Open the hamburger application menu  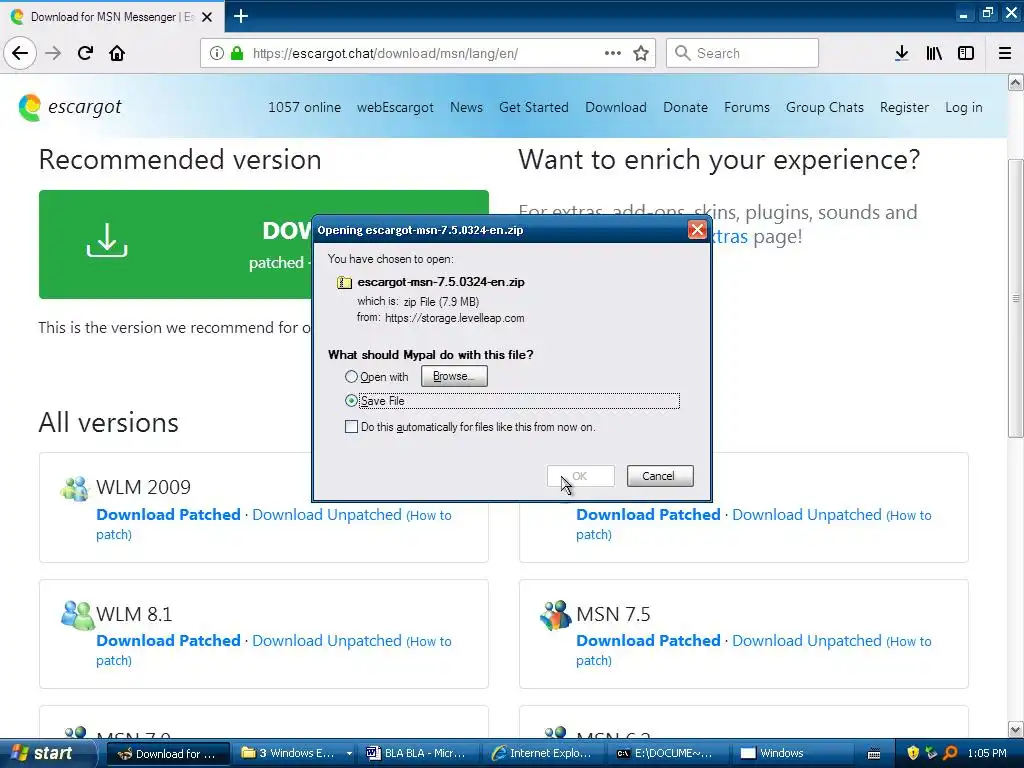tap(1005, 53)
